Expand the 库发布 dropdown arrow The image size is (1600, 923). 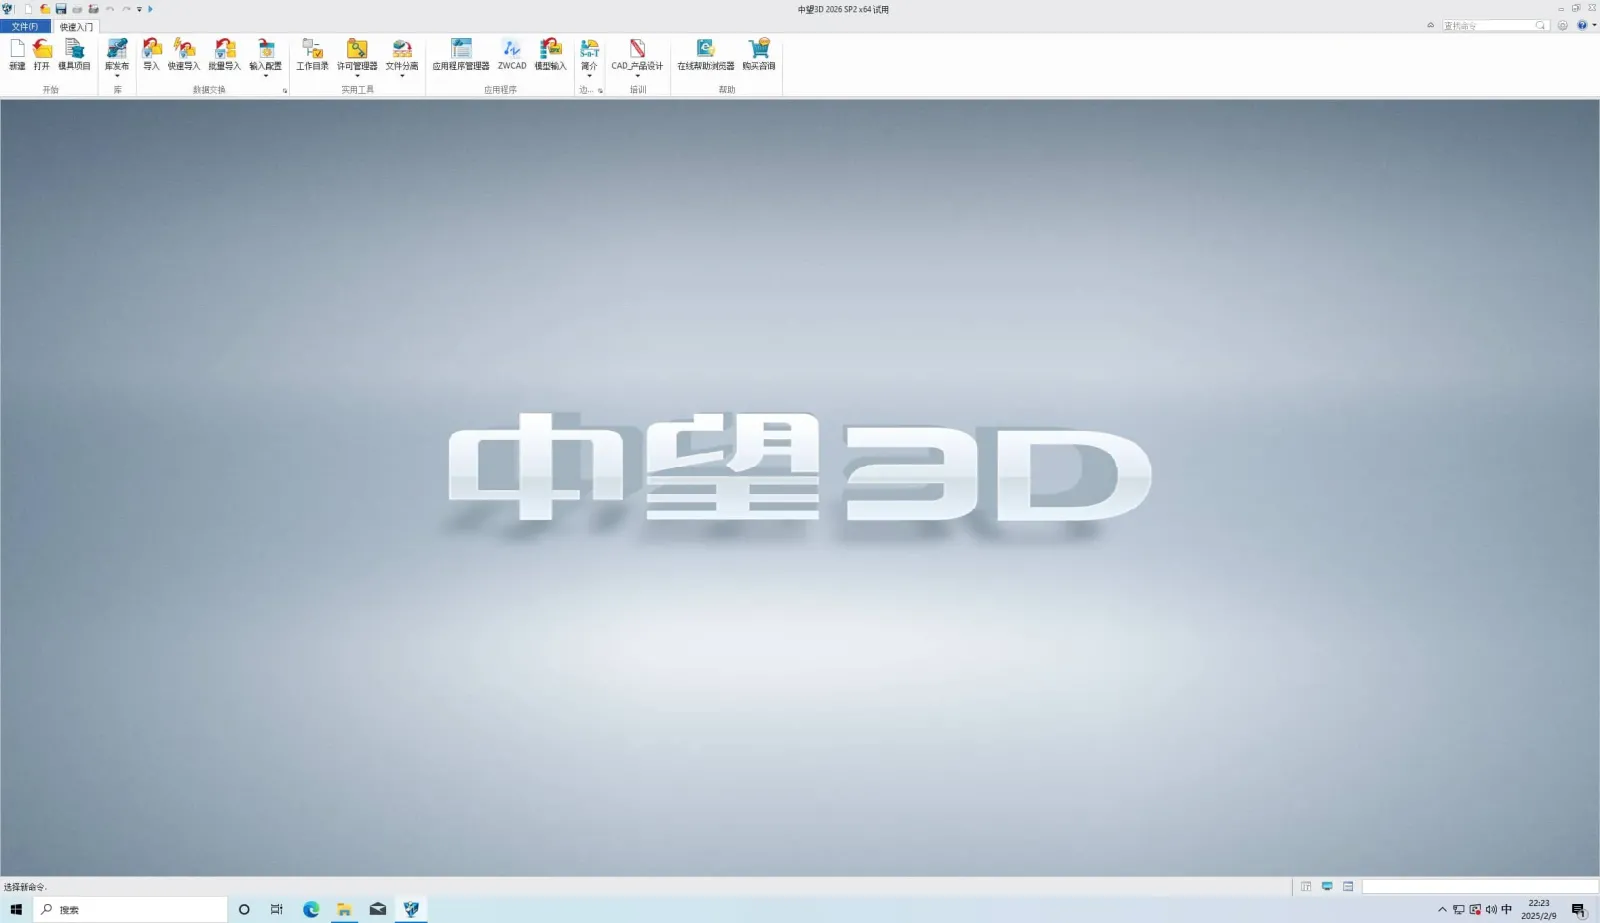point(117,76)
